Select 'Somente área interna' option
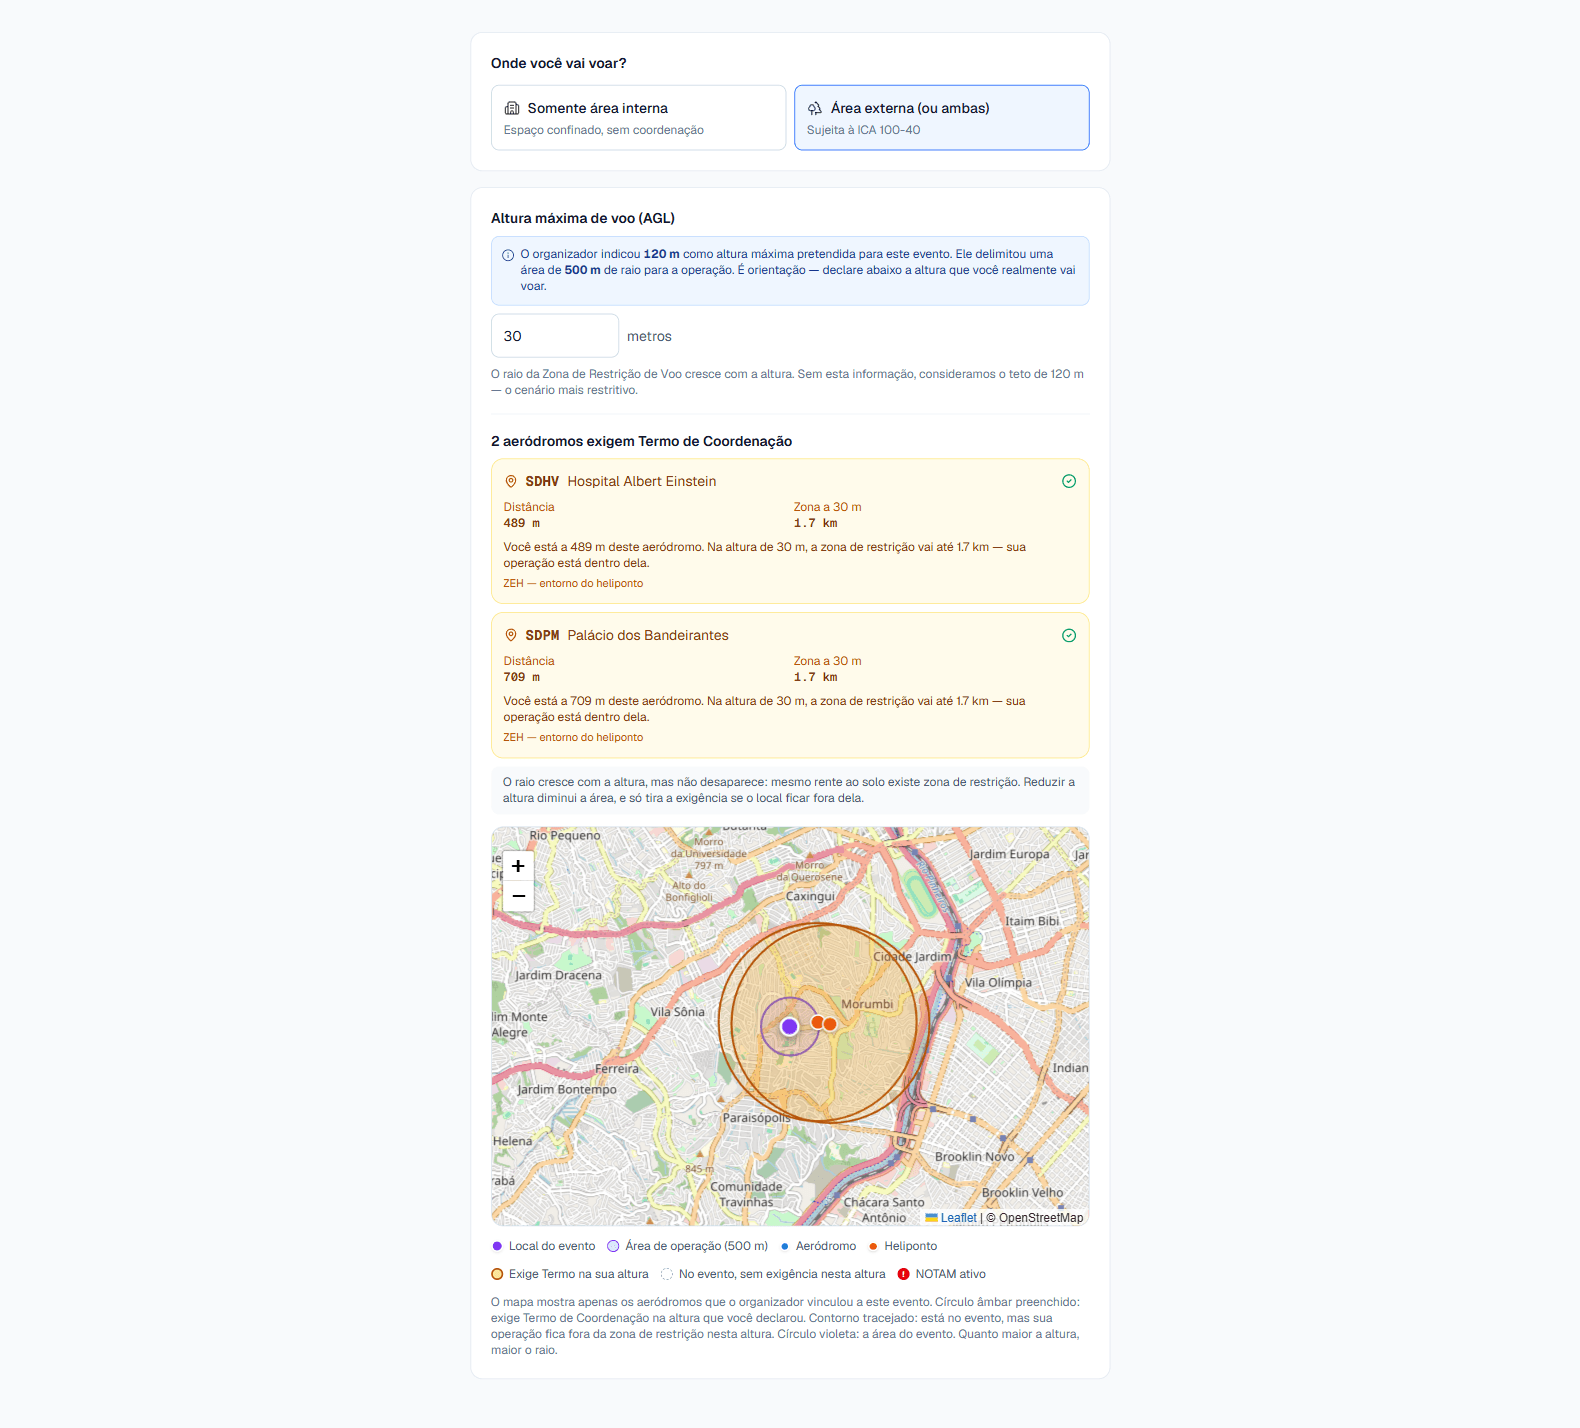 638,118
